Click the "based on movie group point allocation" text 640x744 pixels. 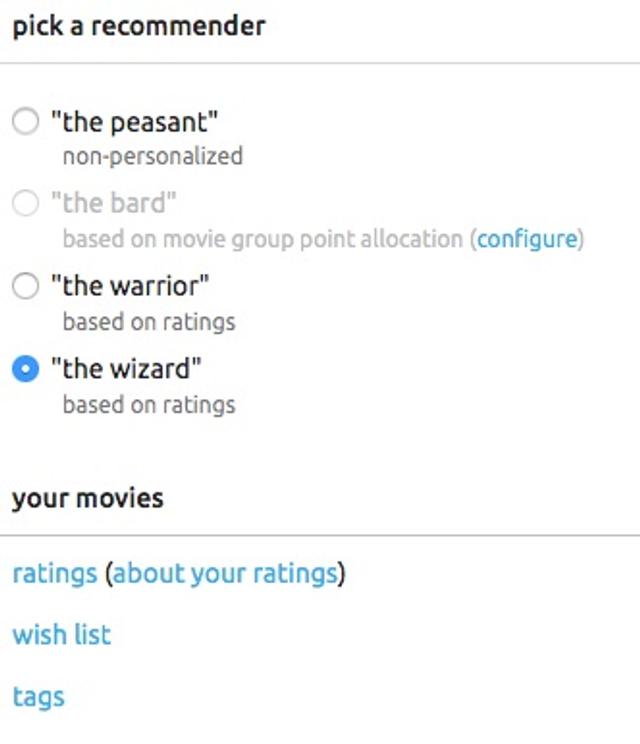(x=262, y=239)
